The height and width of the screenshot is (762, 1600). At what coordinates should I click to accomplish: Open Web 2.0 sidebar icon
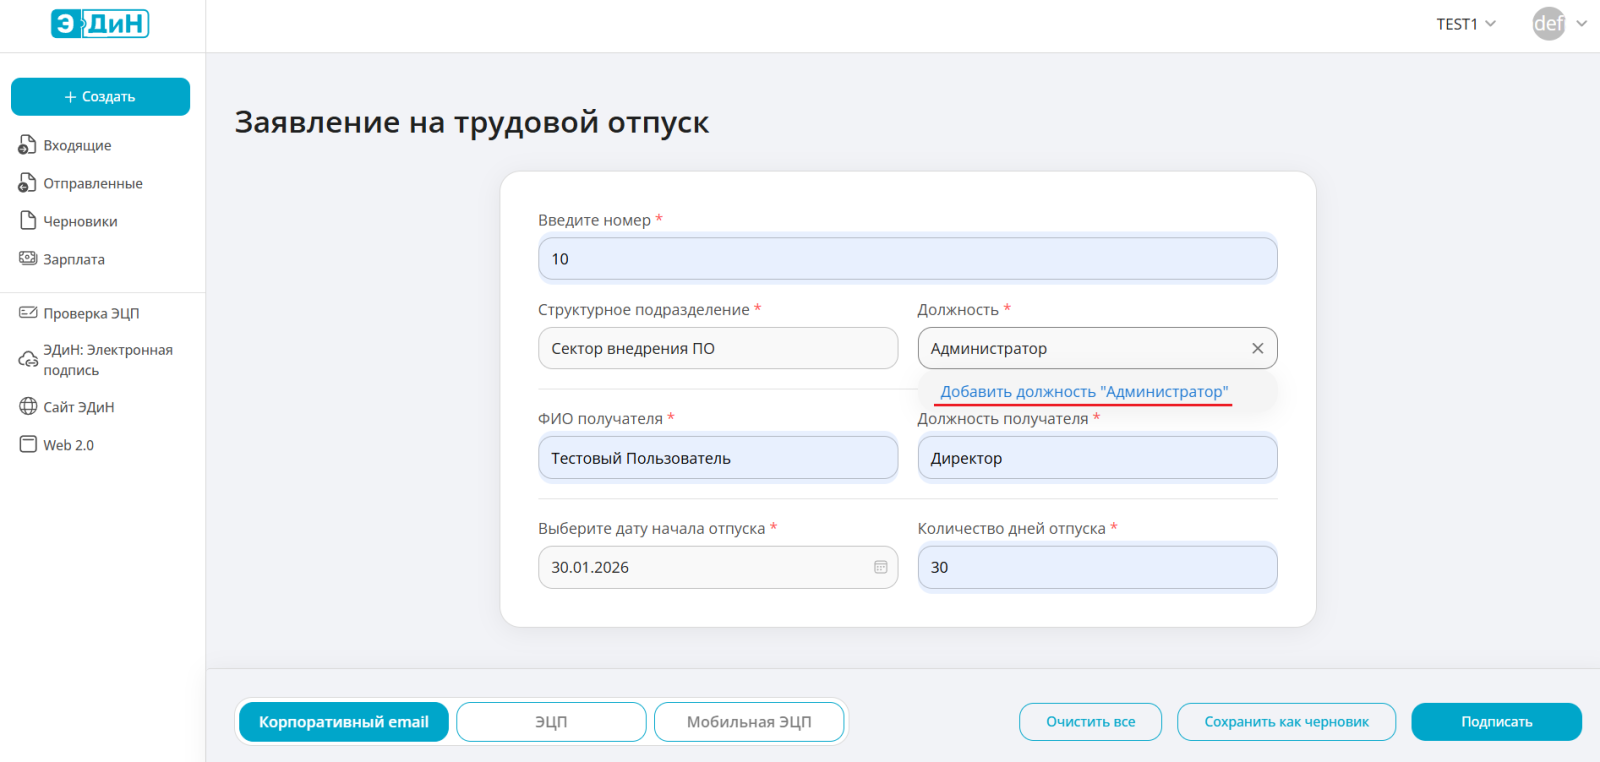27,445
